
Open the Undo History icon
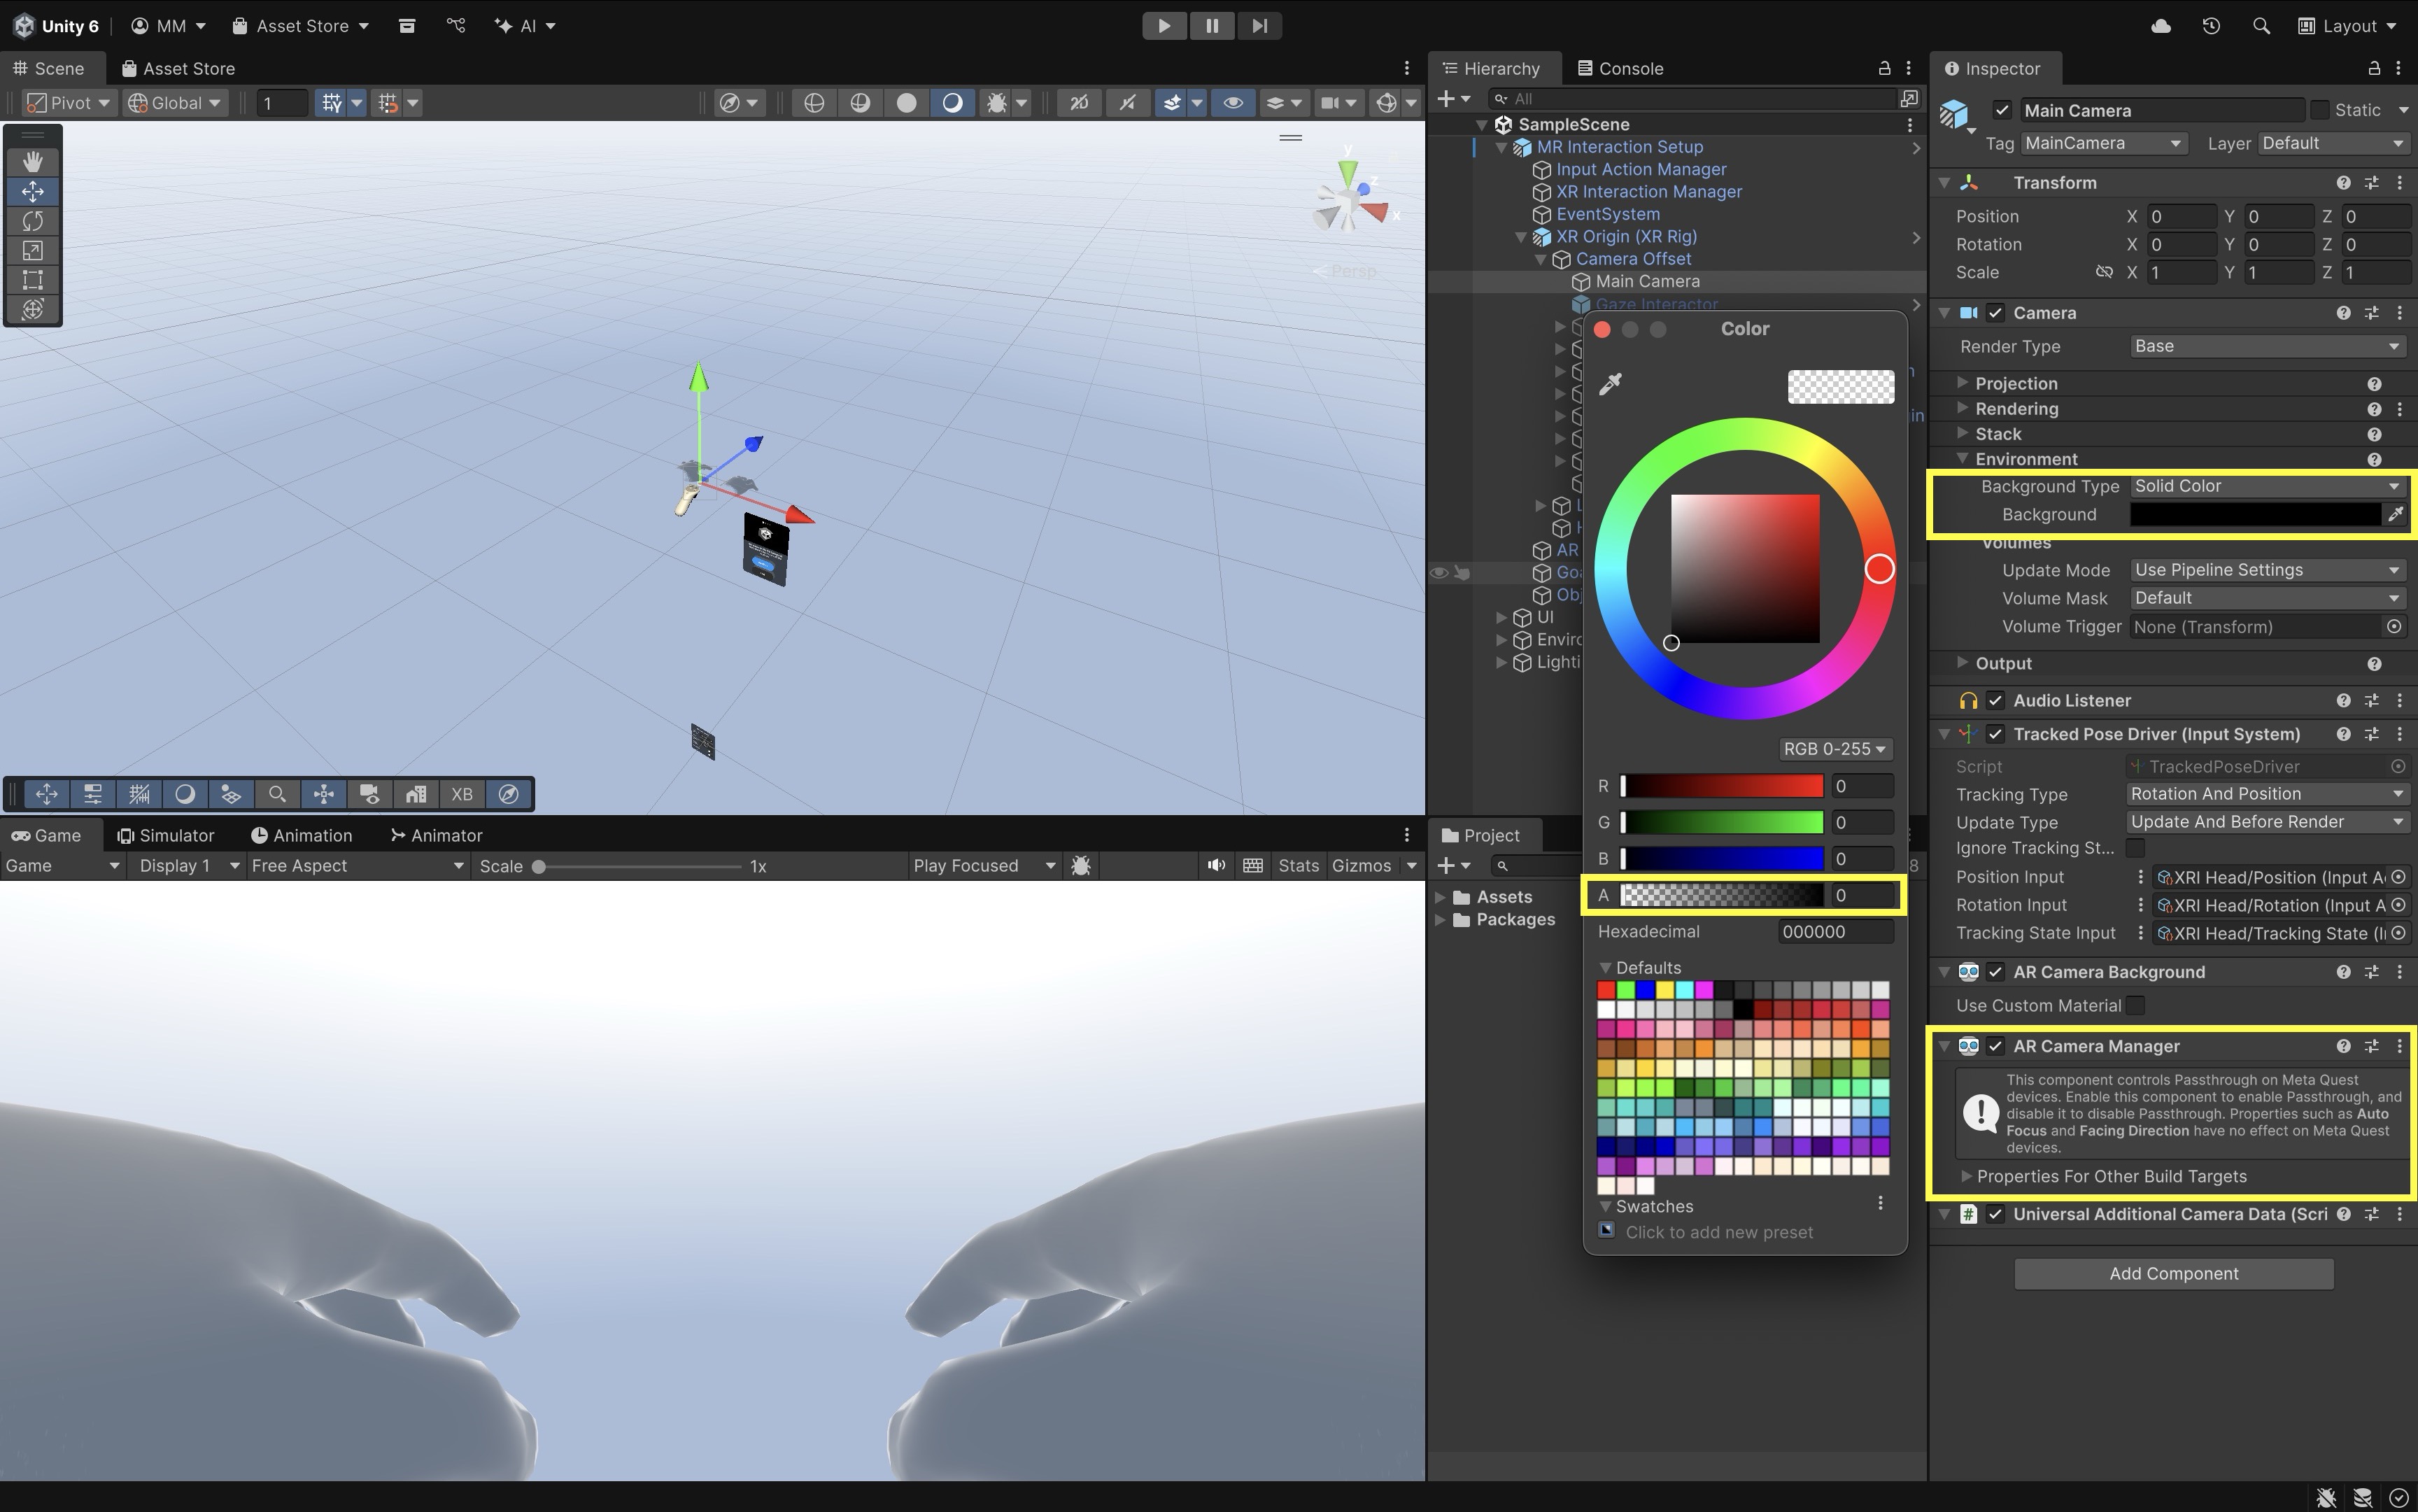click(2211, 26)
